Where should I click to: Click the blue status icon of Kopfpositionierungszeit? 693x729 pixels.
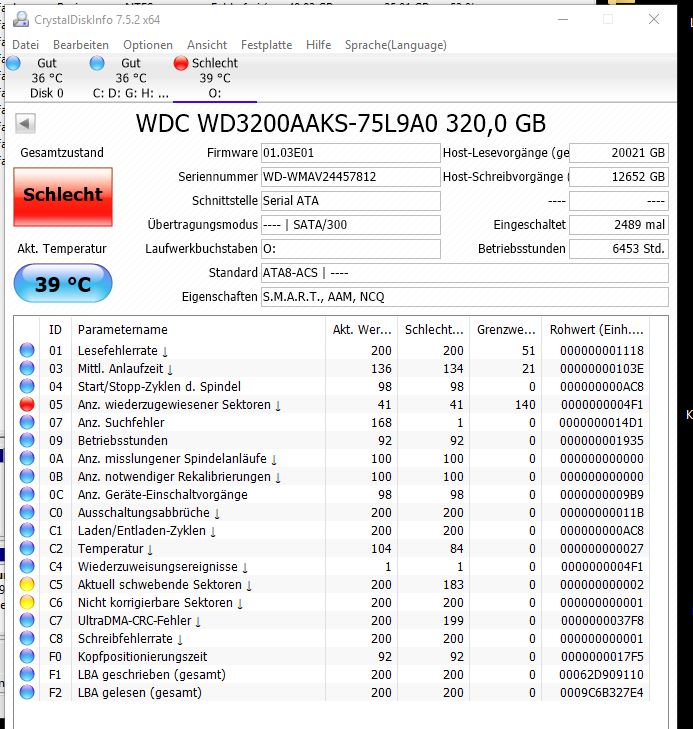click(27, 656)
